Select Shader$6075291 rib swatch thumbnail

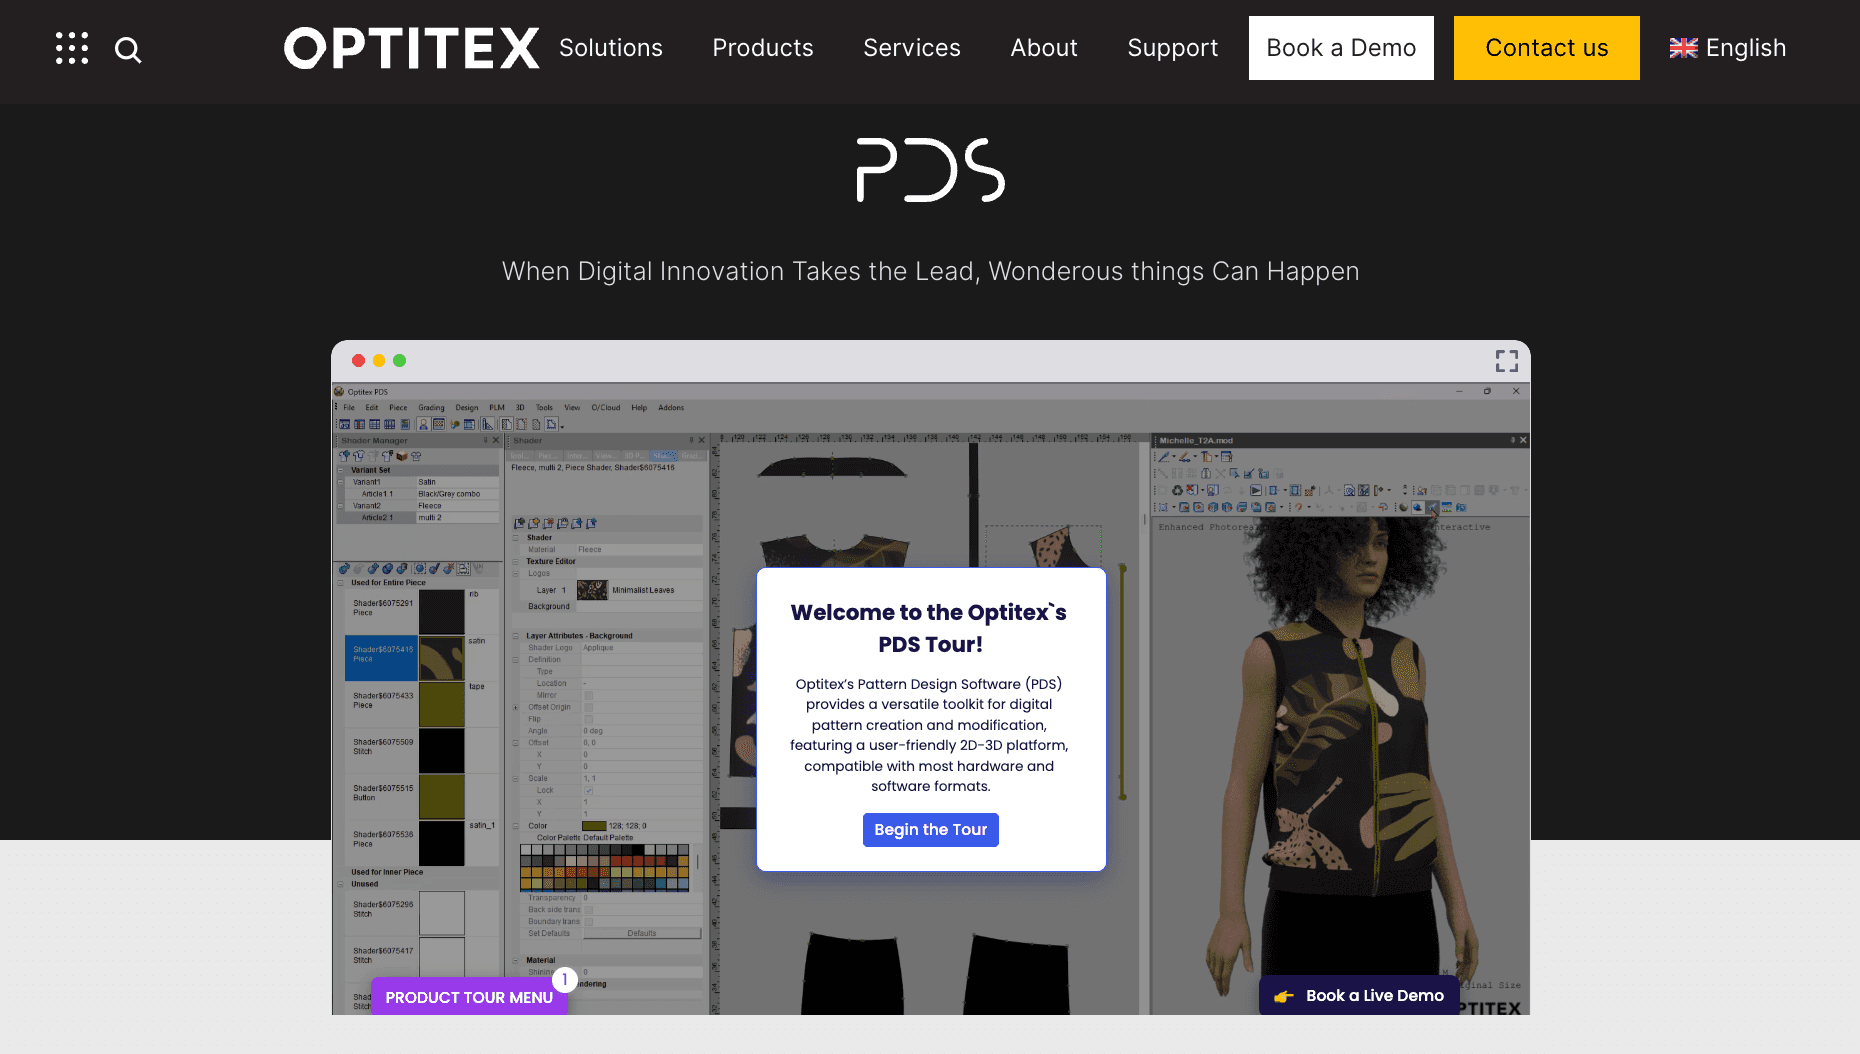coord(441,612)
